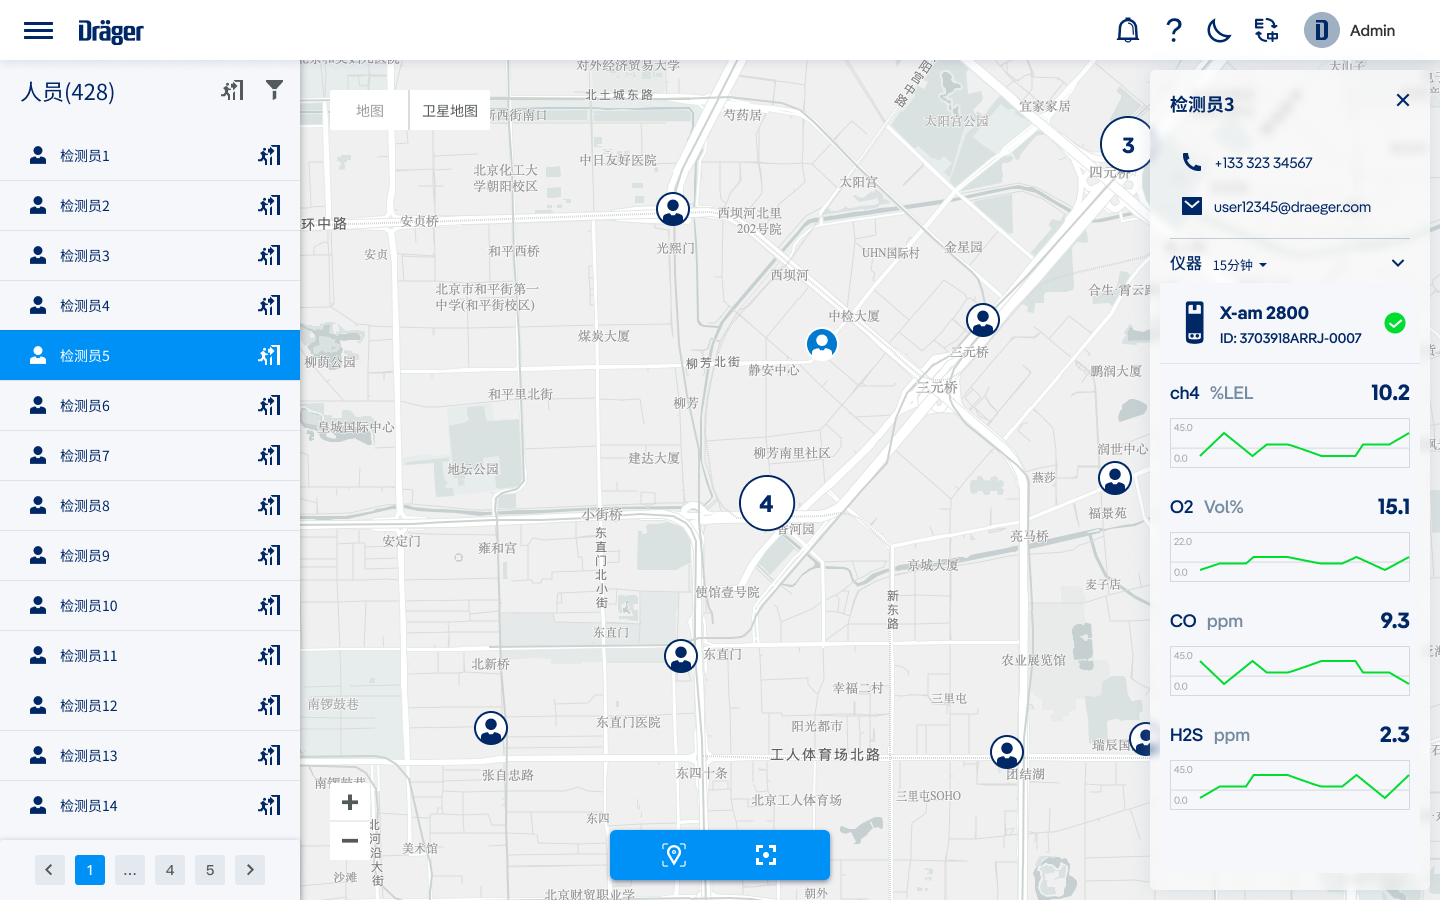The height and width of the screenshot is (900, 1440).
Task: Go to next page of personnel
Action: pyautogui.click(x=250, y=870)
